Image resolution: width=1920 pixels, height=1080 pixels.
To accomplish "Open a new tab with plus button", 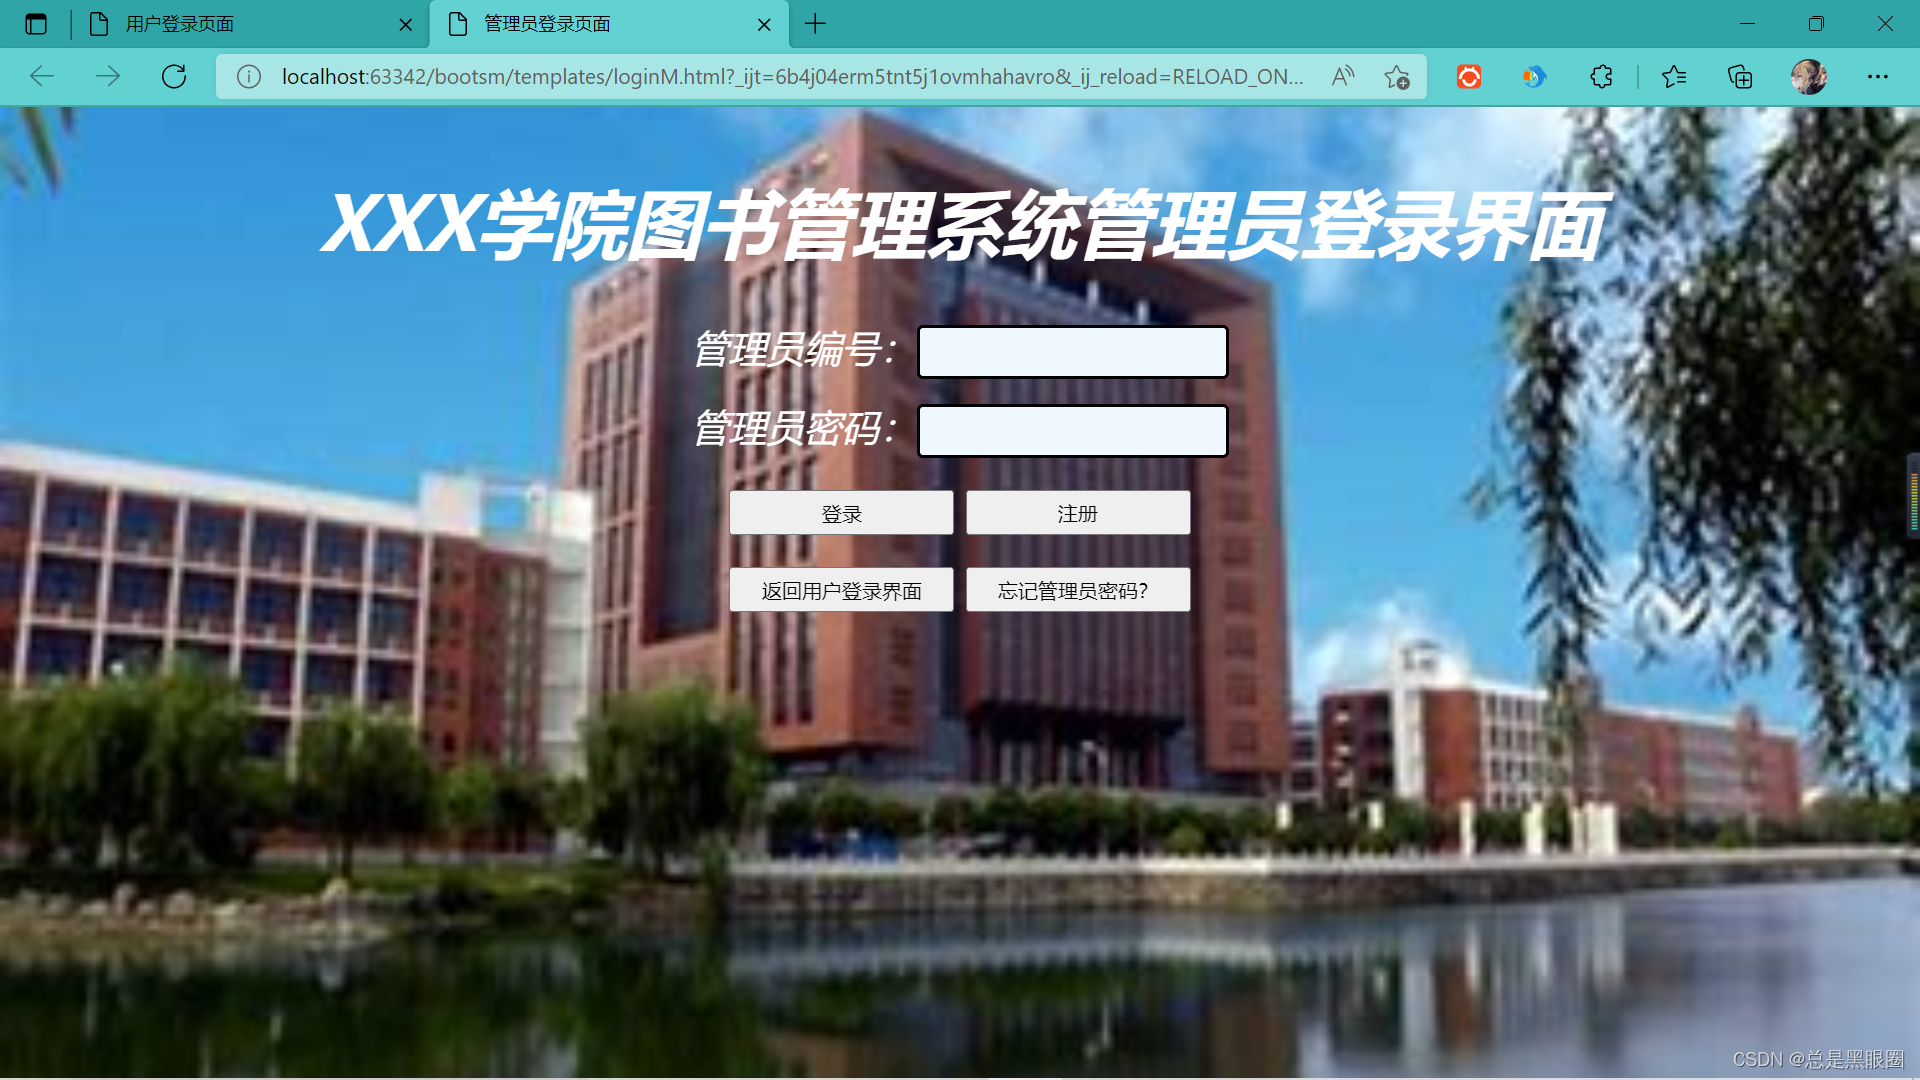I will (815, 24).
